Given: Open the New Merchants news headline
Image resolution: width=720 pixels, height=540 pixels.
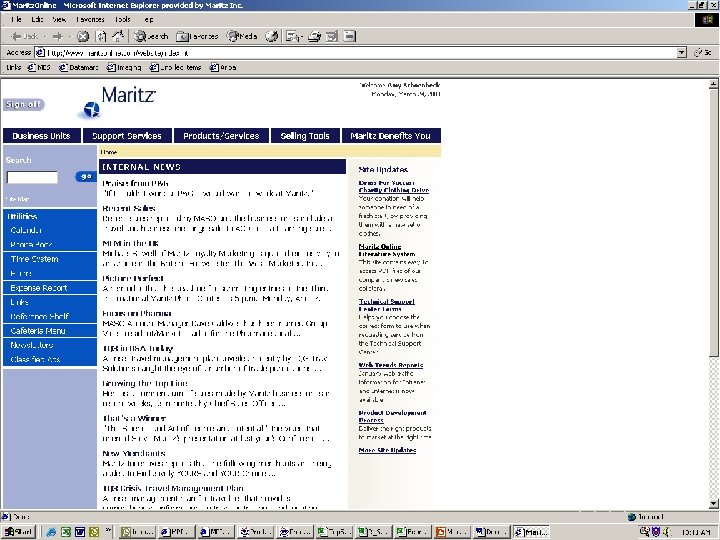Looking at the screenshot, I should (x=133, y=453).
